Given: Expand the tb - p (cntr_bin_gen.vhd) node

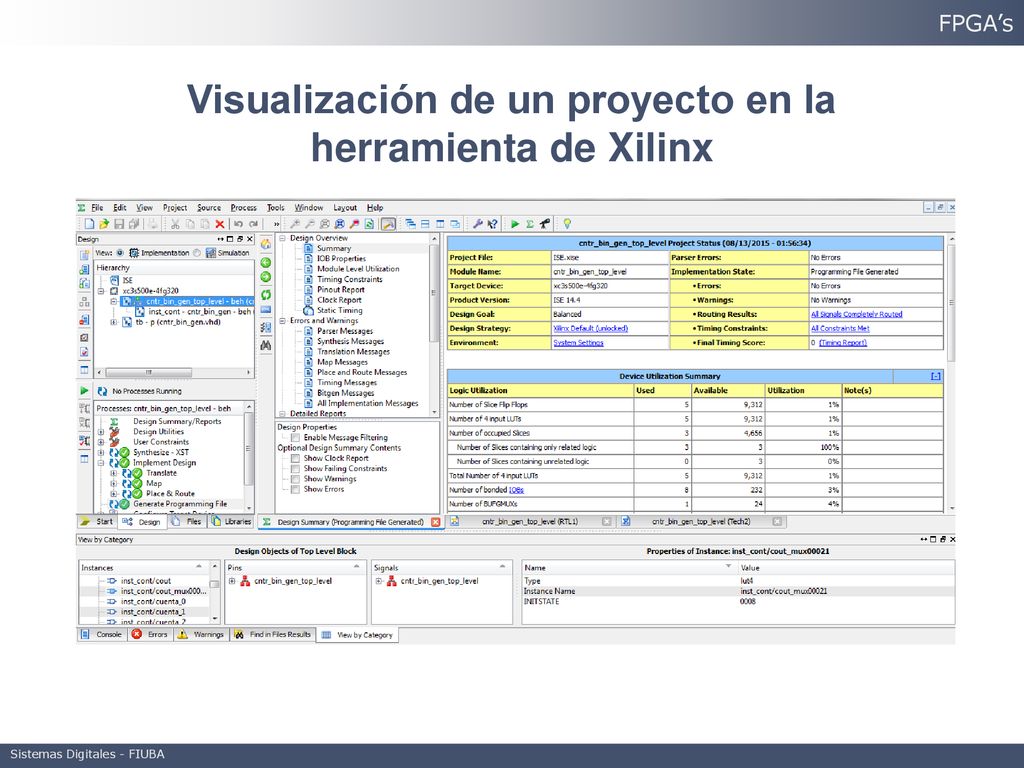Looking at the screenshot, I should coord(114,322).
